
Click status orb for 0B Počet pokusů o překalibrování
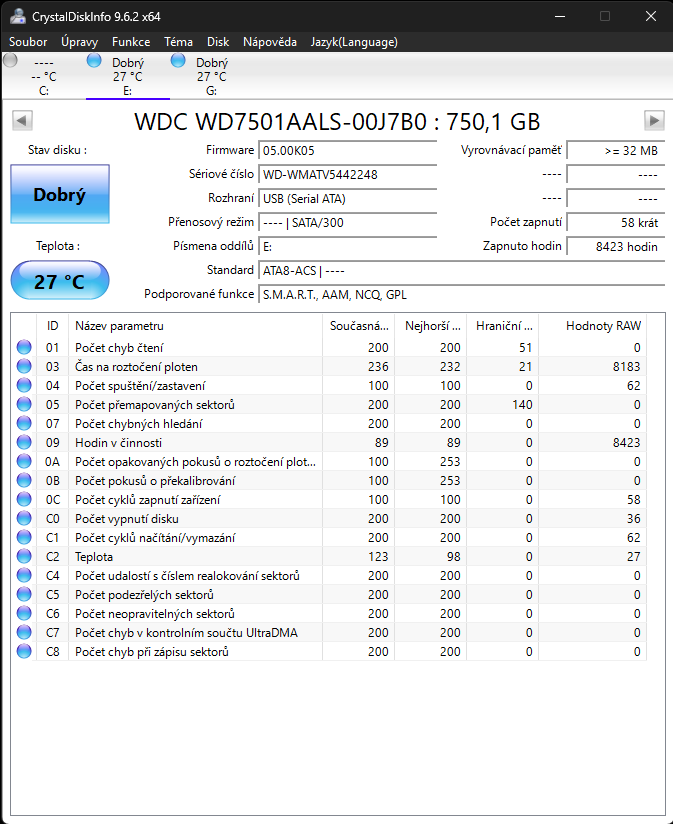24,480
